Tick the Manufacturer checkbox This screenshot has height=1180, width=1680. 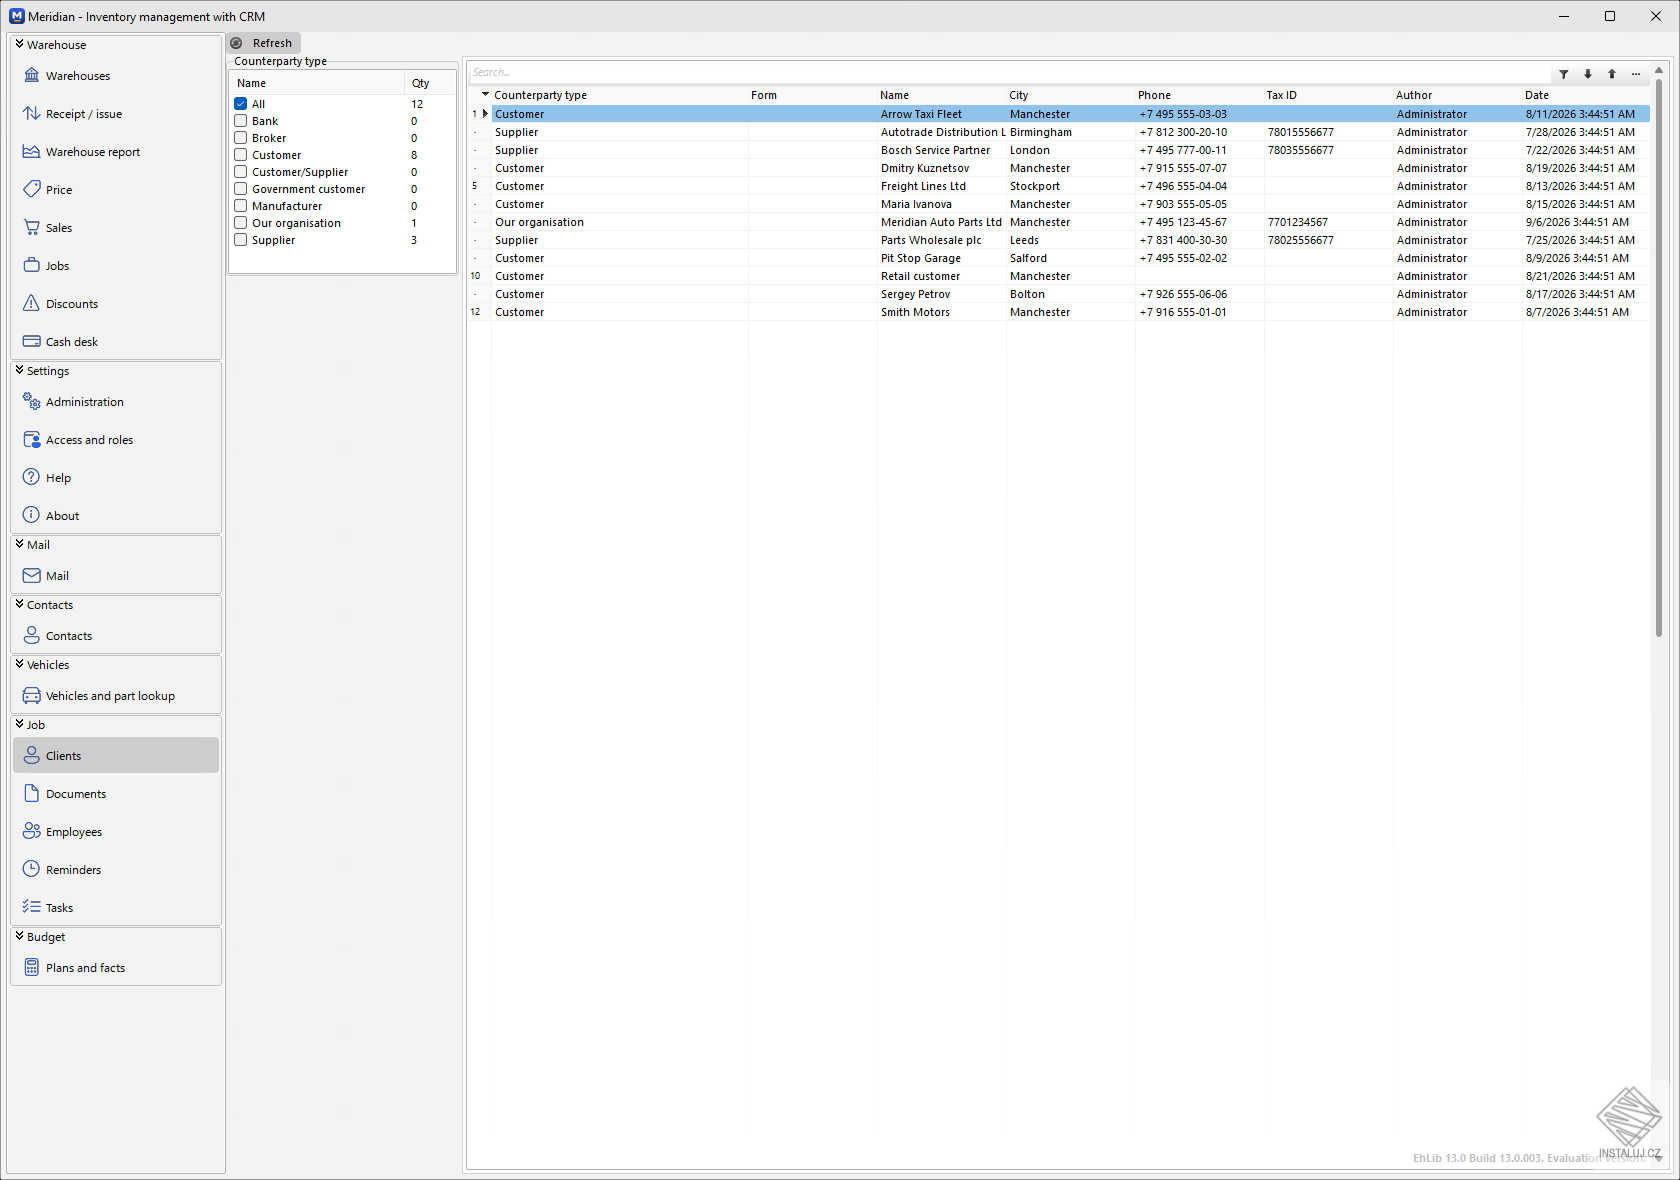pos(241,206)
